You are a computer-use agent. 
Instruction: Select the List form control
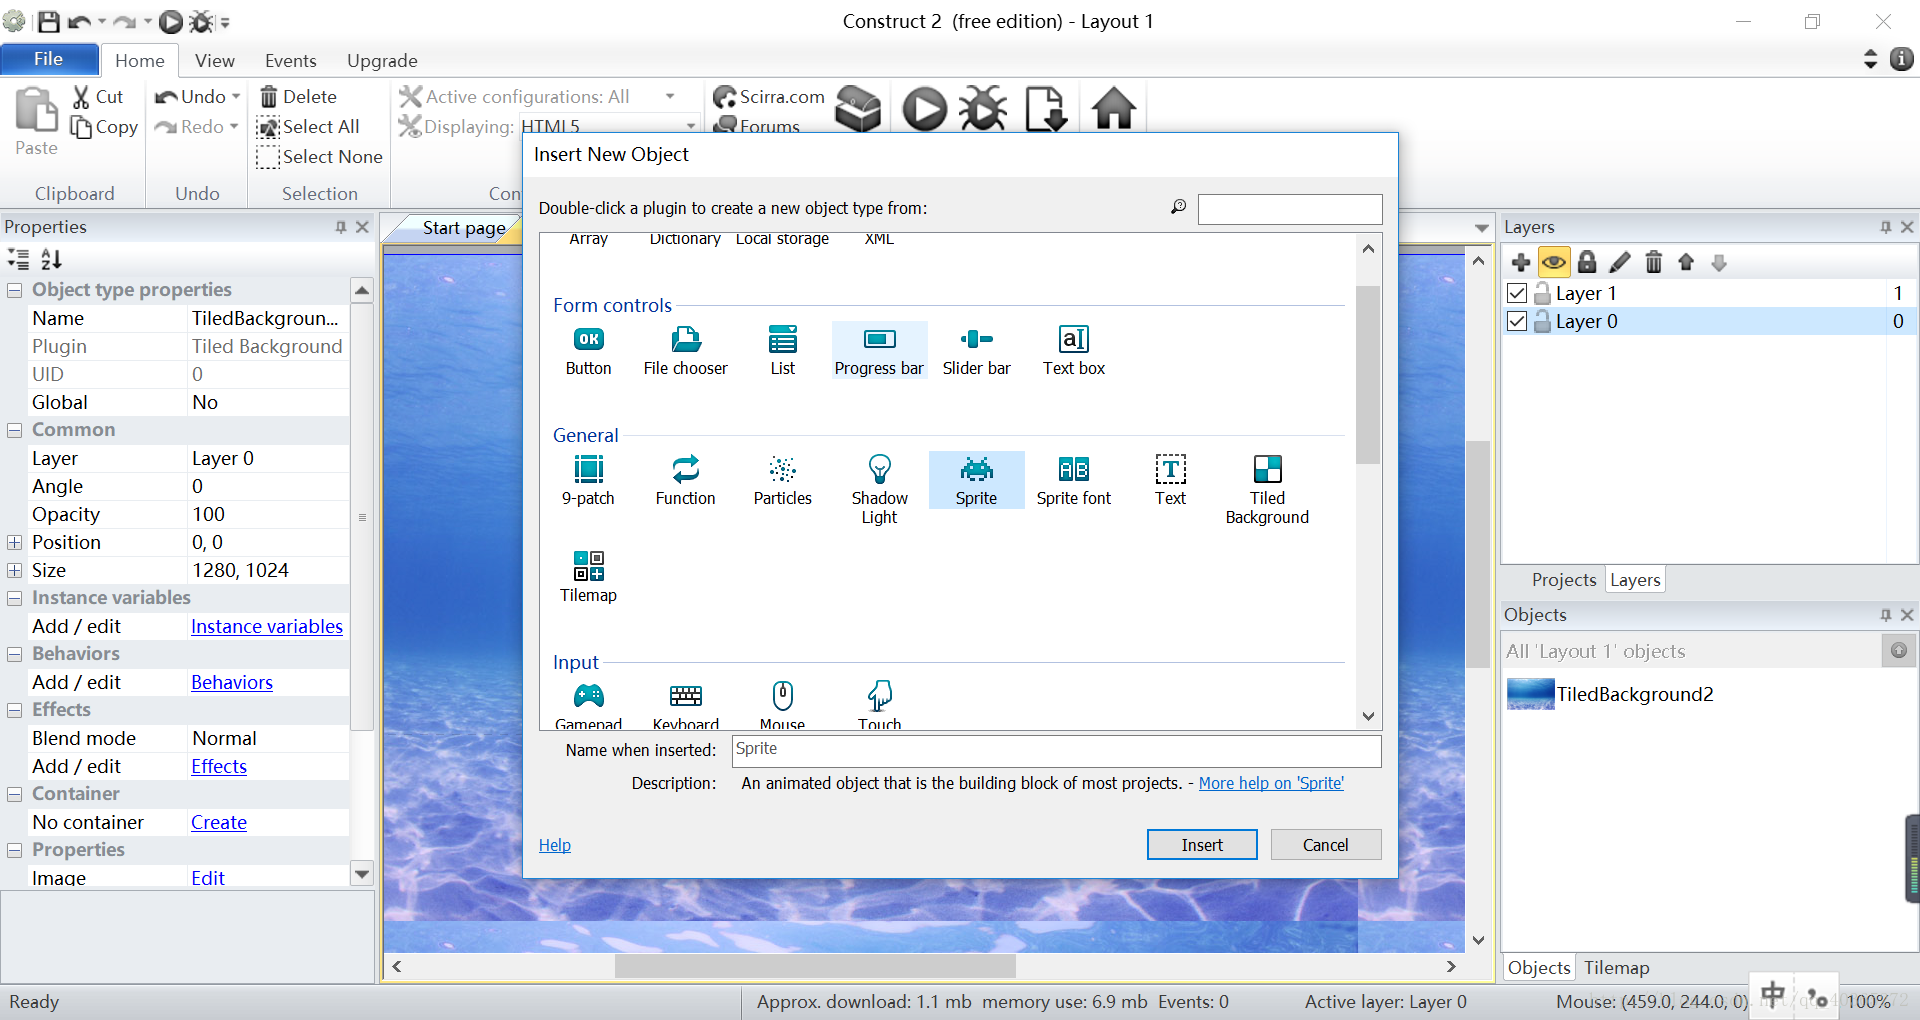pos(782,350)
